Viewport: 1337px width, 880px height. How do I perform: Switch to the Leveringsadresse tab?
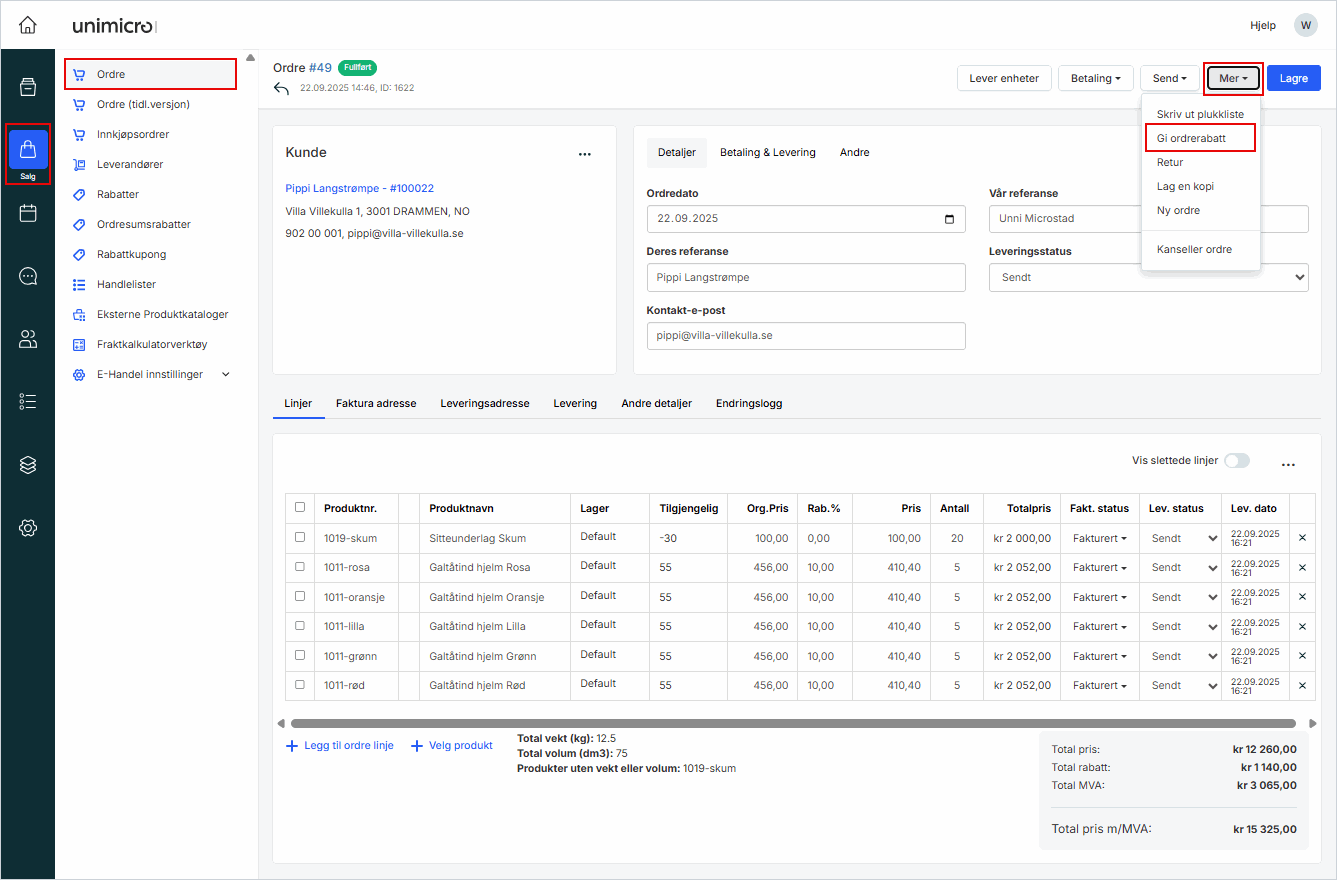pyautogui.click(x=485, y=403)
